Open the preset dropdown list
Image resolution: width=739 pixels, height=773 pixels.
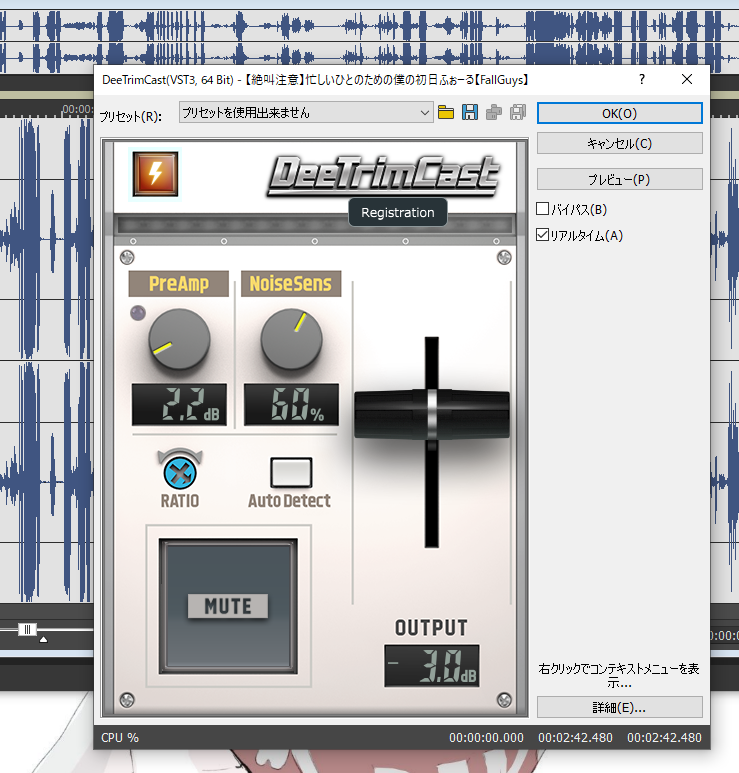point(306,113)
